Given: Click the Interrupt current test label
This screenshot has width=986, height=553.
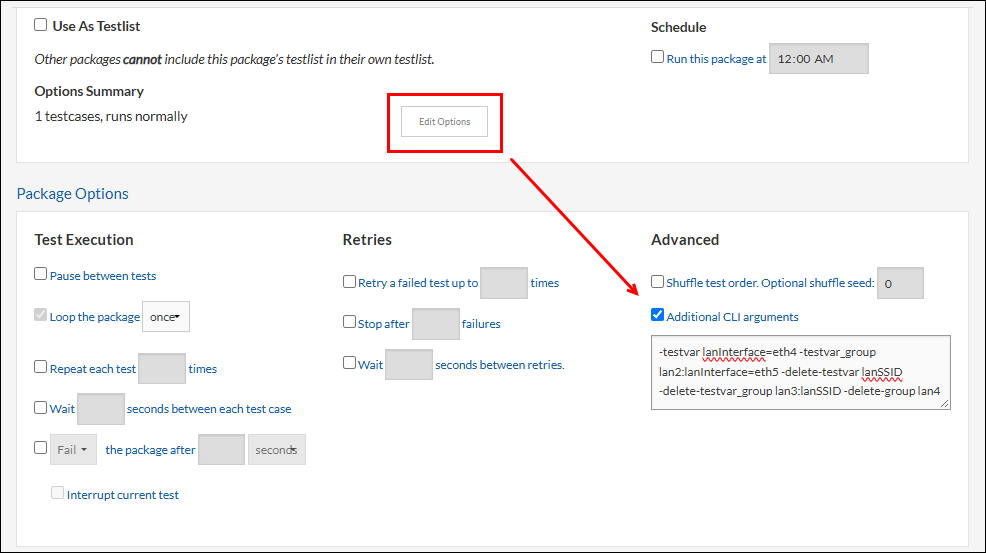Looking at the screenshot, I should click(123, 495).
